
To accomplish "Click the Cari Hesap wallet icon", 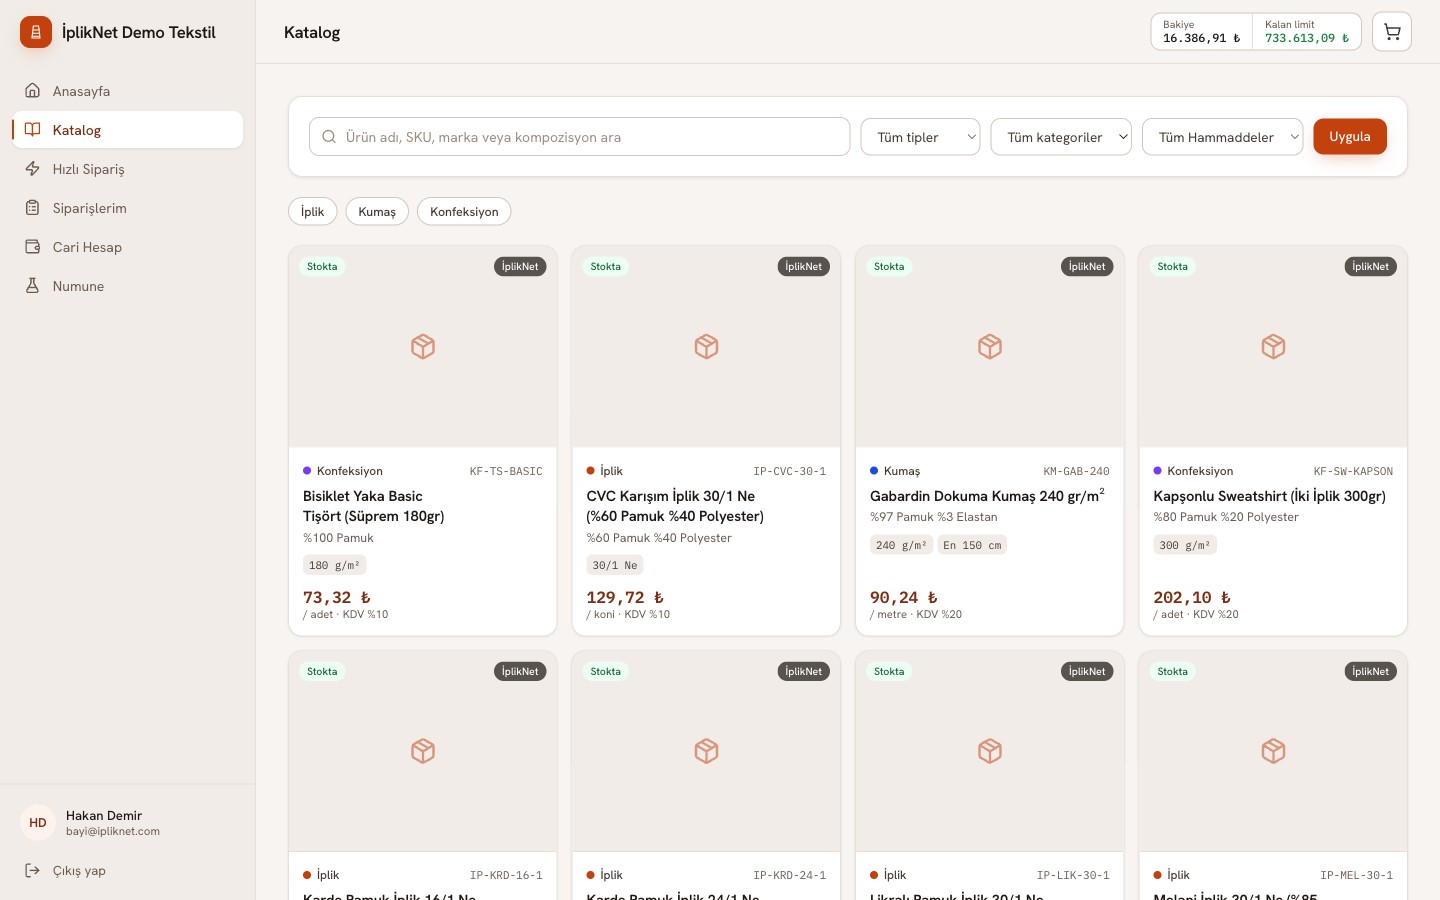I will (x=32, y=247).
